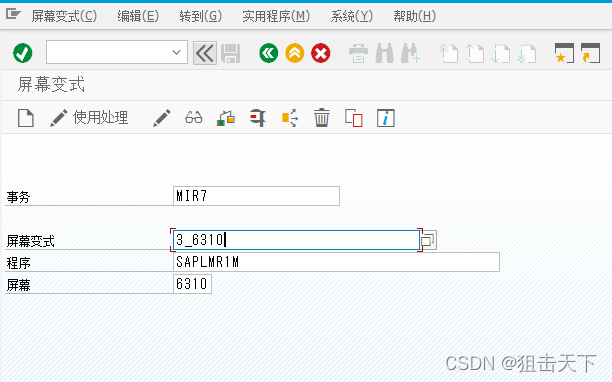This screenshot has width=612, height=382.
Task: Click the 使用处理 pencil button
Action: pos(89,118)
